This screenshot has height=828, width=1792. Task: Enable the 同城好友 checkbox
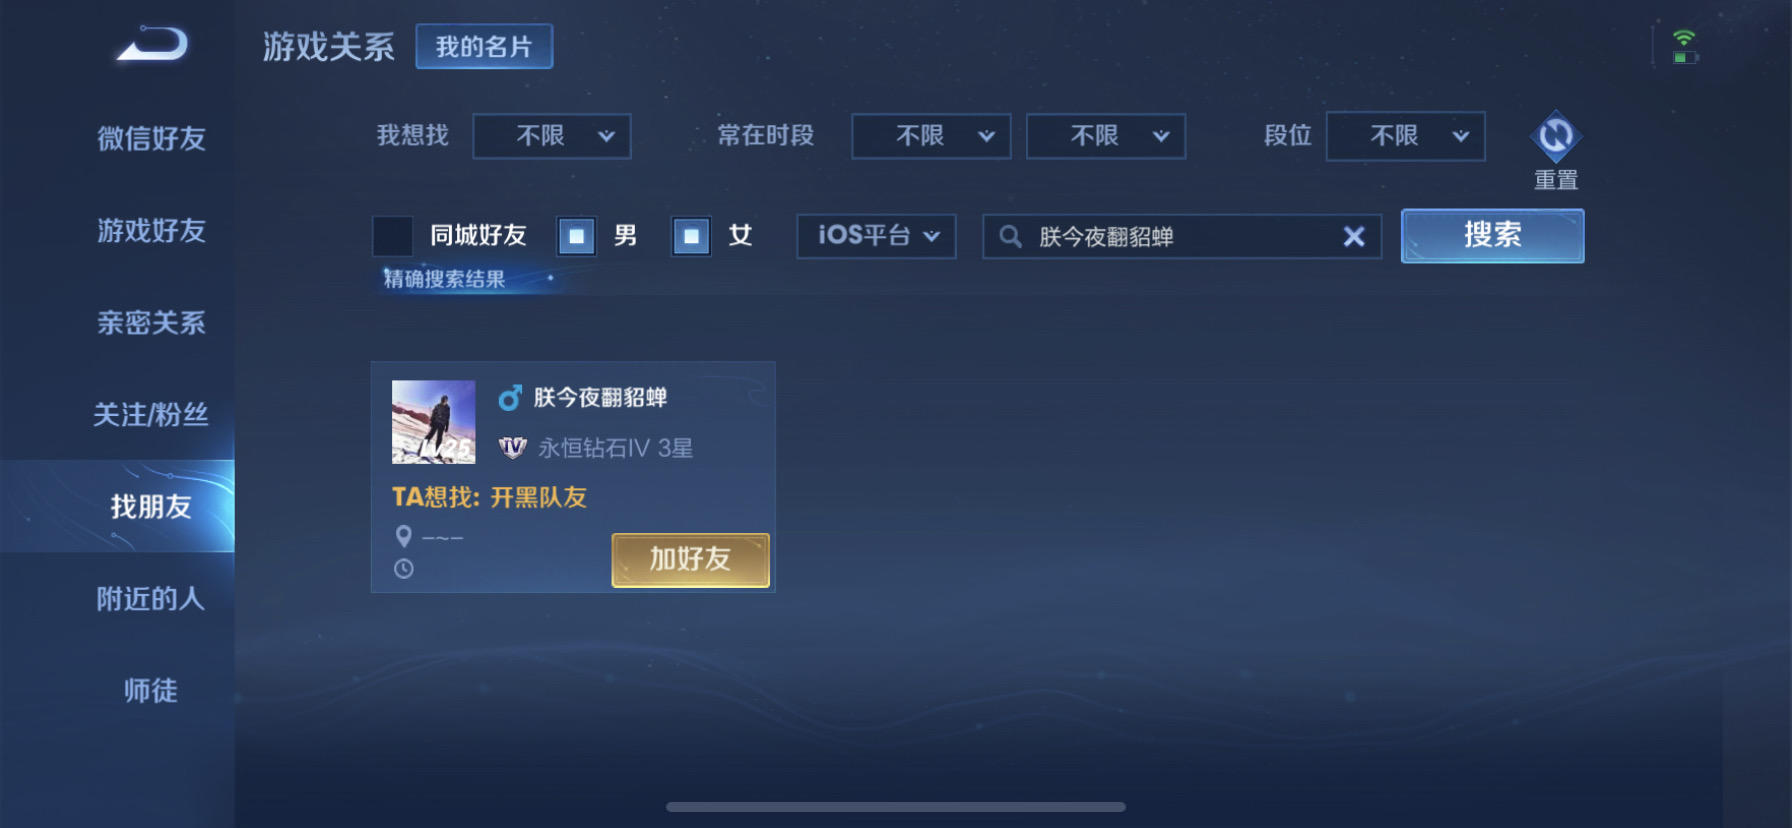(x=392, y=236)
